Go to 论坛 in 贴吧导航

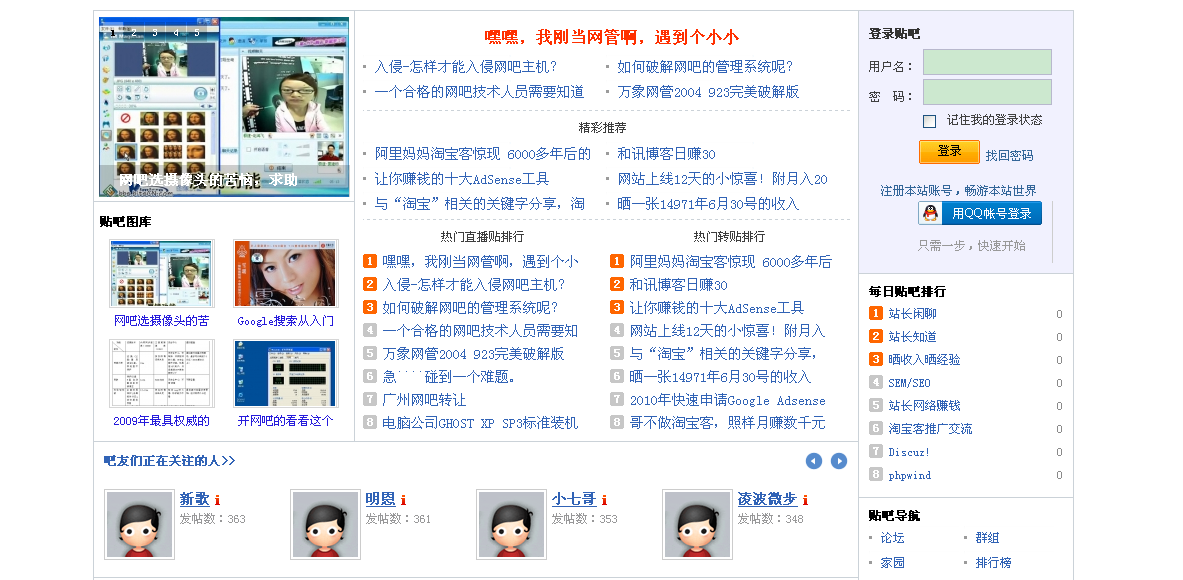point(892,538)
